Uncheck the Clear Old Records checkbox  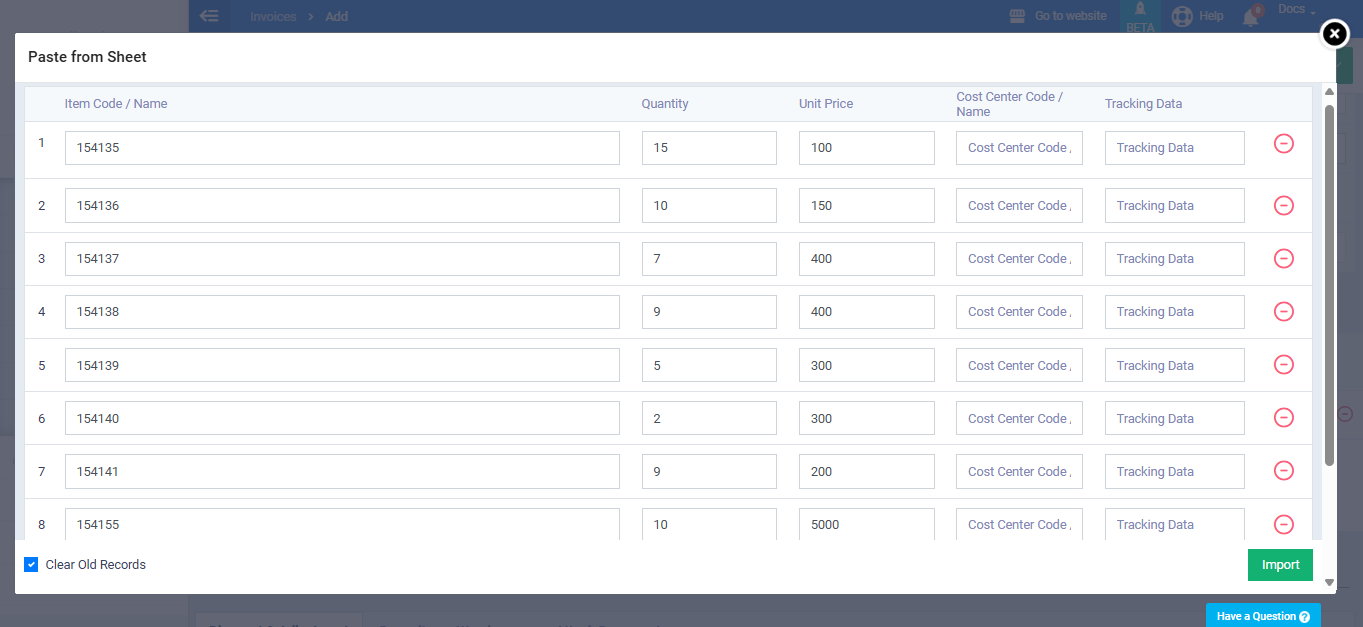pyautogui.click(x=31, y=565)
